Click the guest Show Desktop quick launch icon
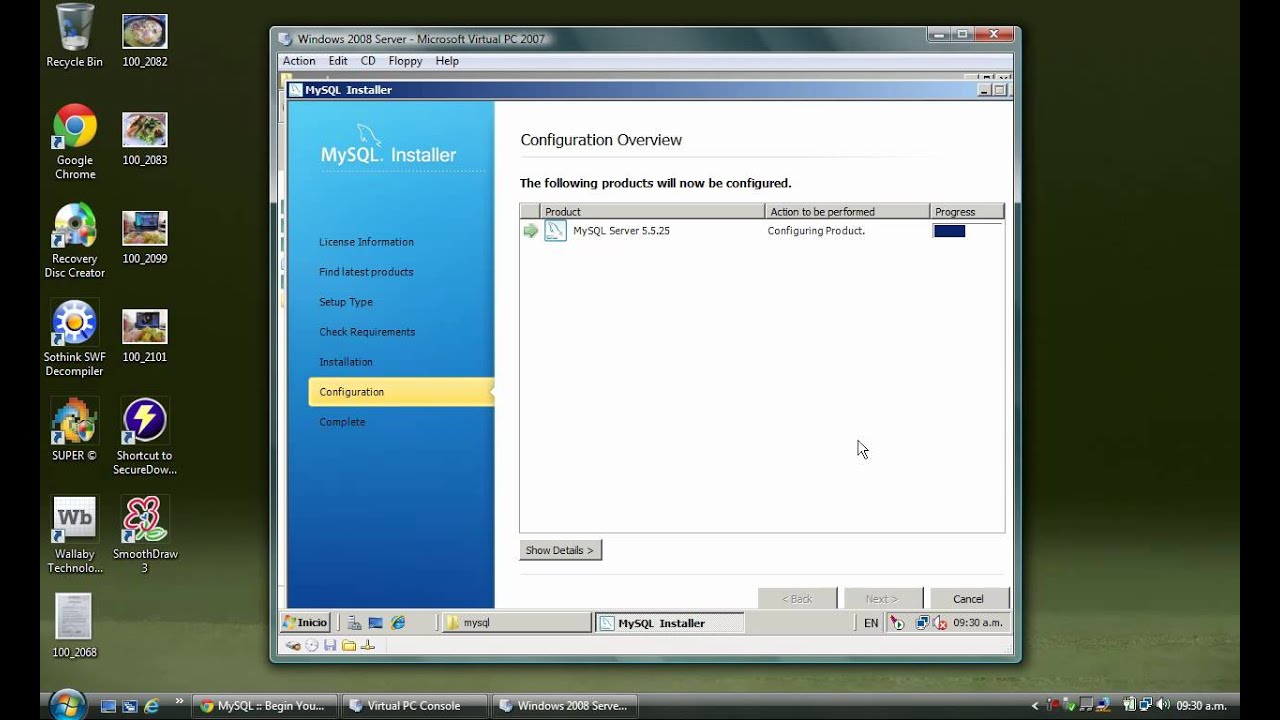This screenshot has width=1280, height=720. pyautogui.click(x=376, y=623)
